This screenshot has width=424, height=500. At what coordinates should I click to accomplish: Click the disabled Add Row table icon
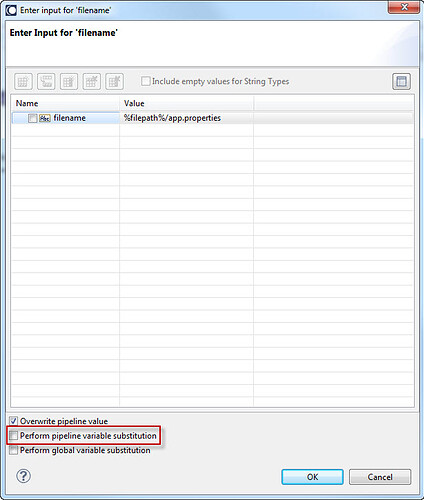(x=23, y=81)
